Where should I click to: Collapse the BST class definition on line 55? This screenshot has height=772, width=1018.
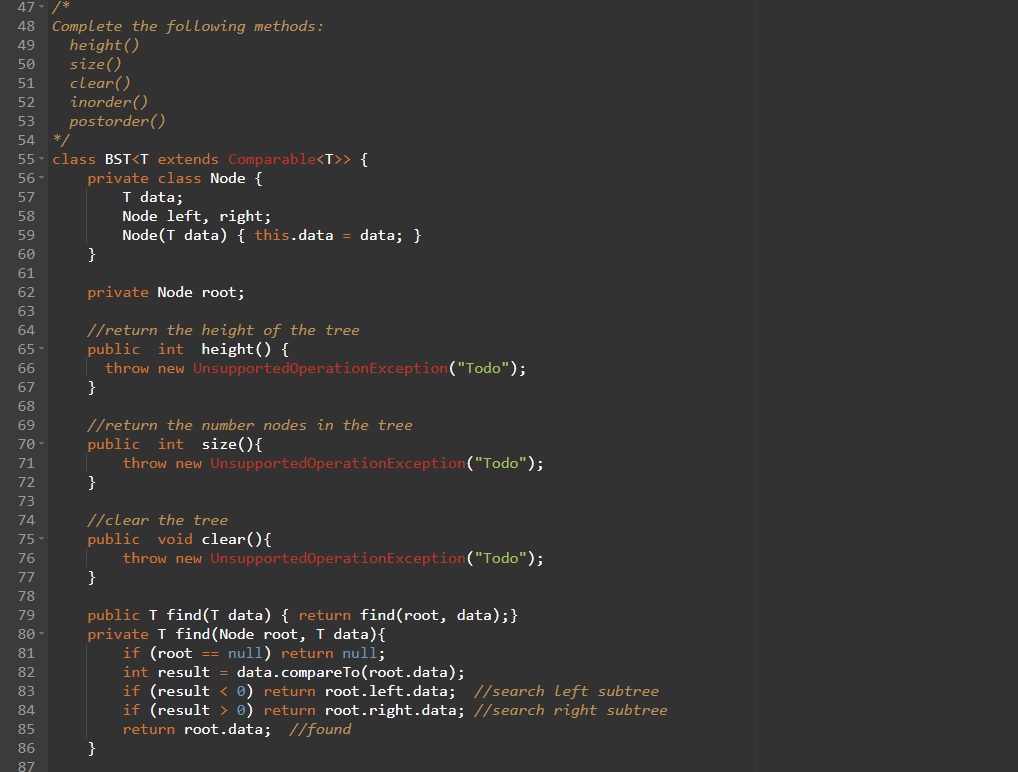point(42,158)
